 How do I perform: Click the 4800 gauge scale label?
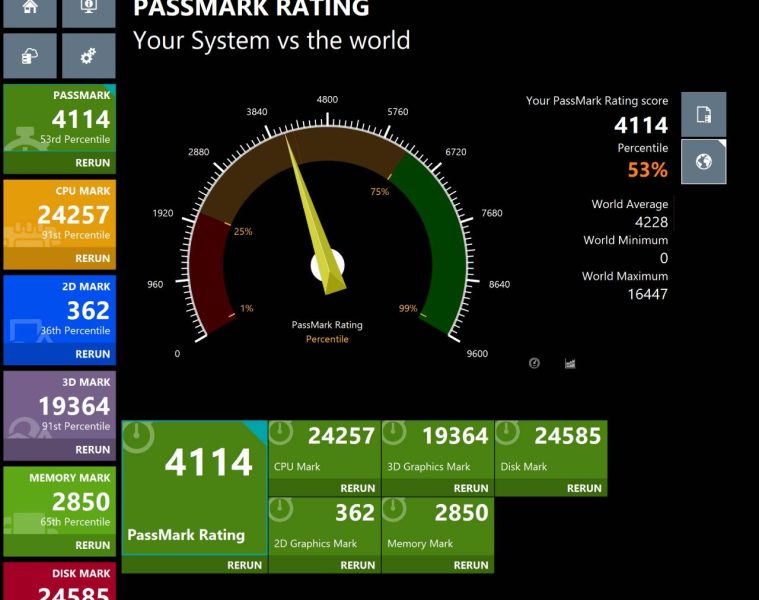327,100
